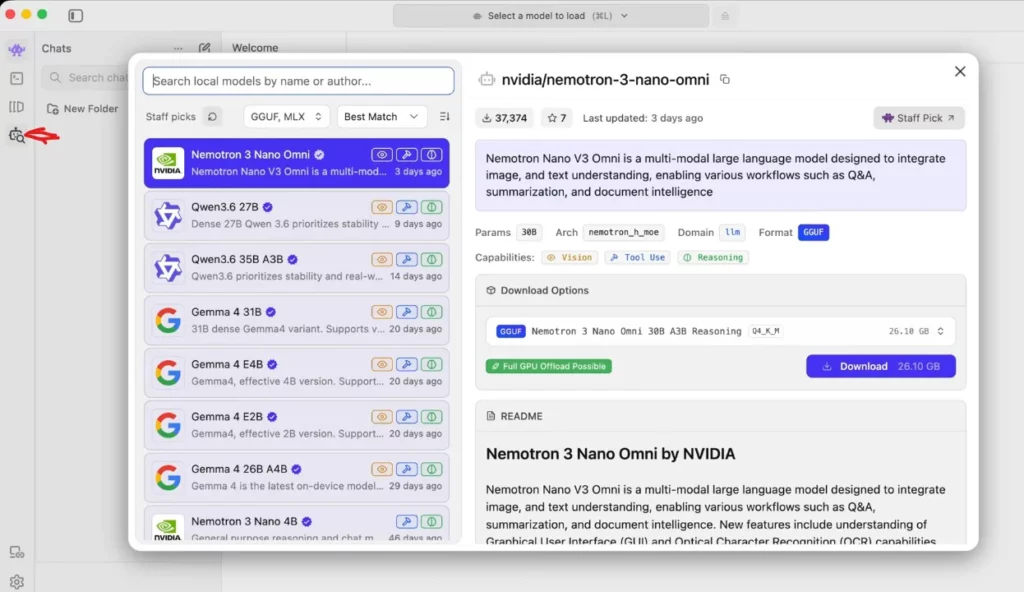Open the Select a model to load dropdown

pos(551,16)
